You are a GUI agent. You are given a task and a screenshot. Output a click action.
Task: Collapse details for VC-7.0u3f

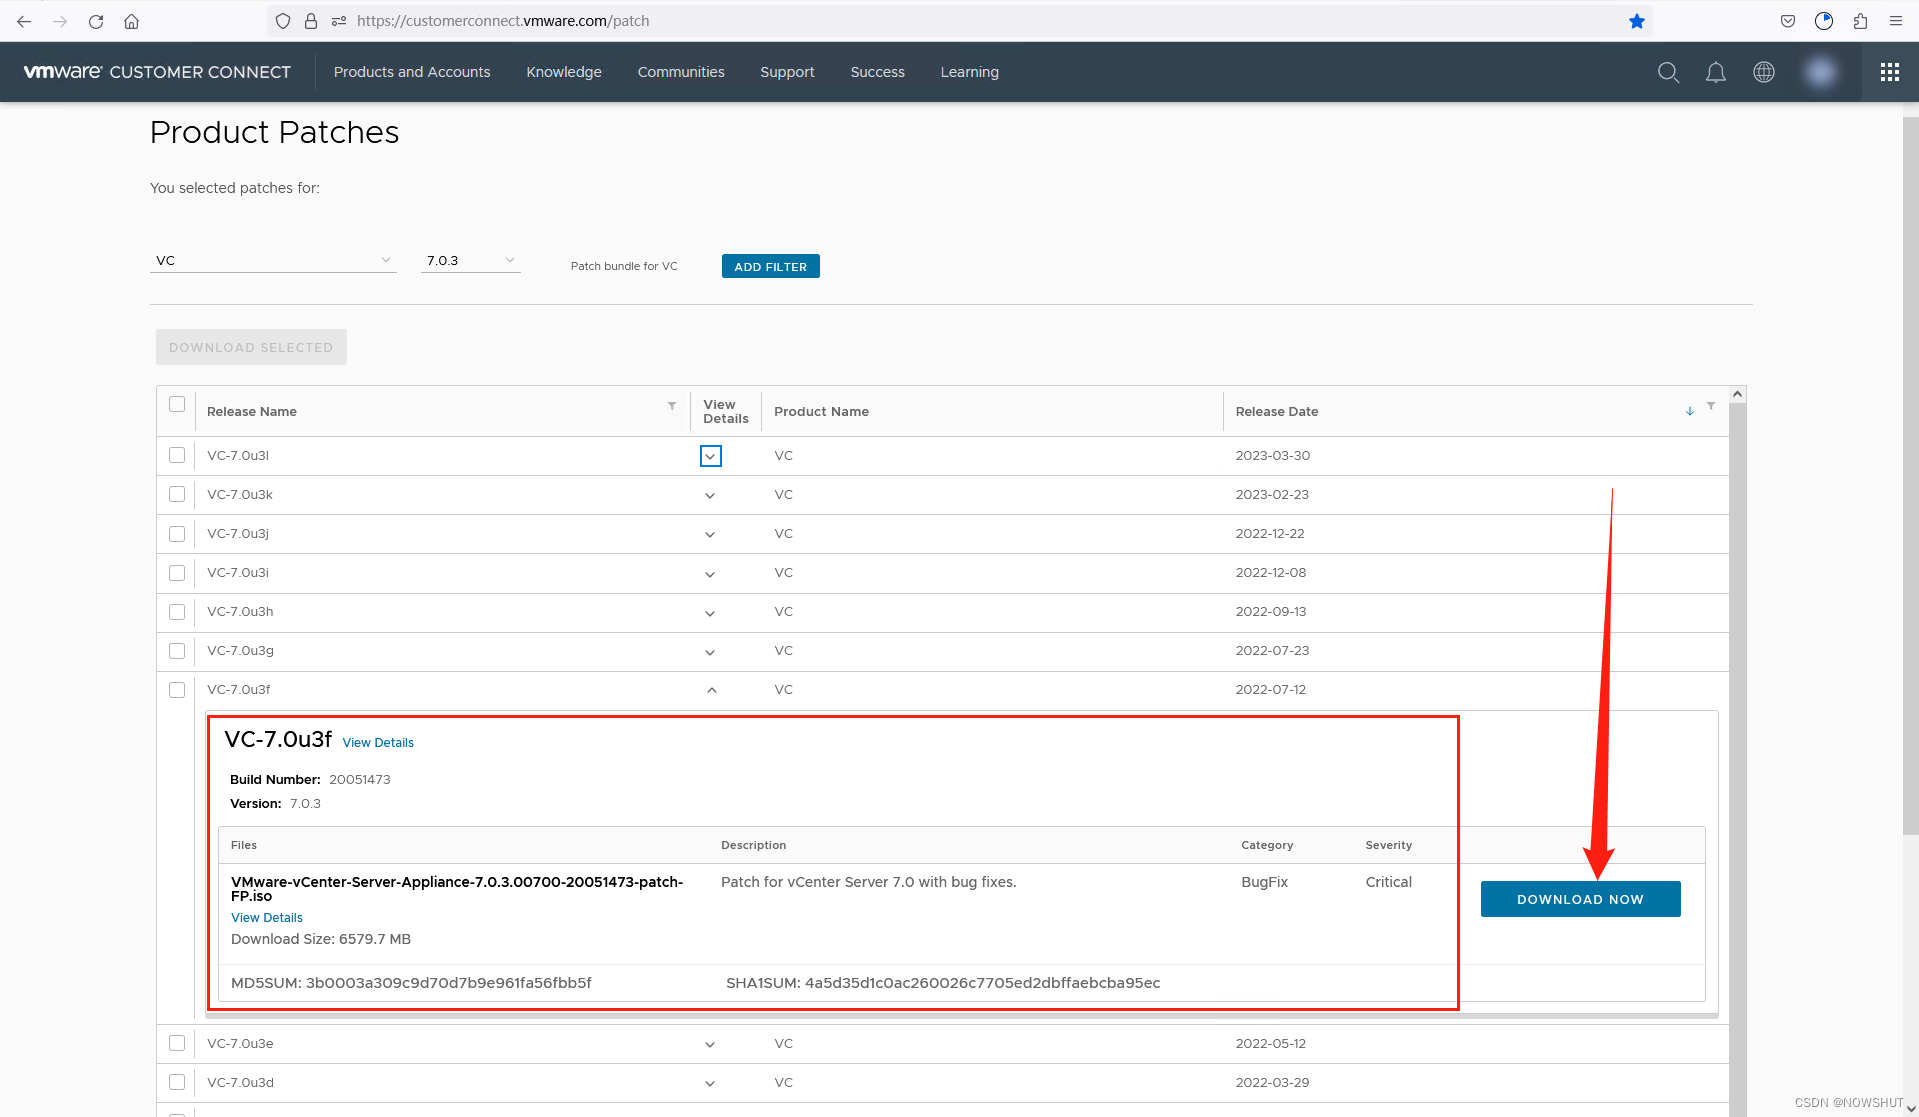click(x=711, y=690)
